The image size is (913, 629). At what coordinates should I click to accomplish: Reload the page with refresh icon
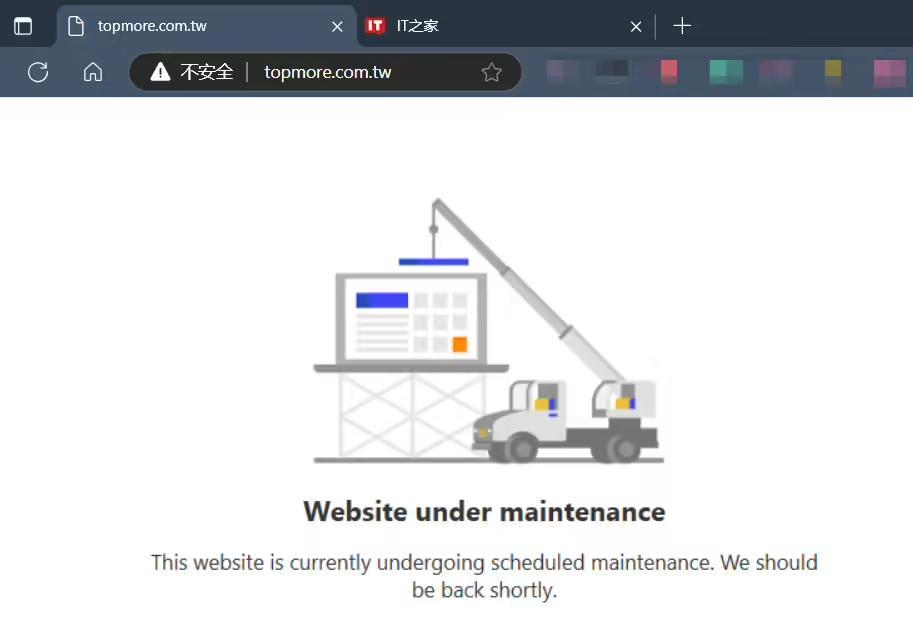(x=38, y=72)
